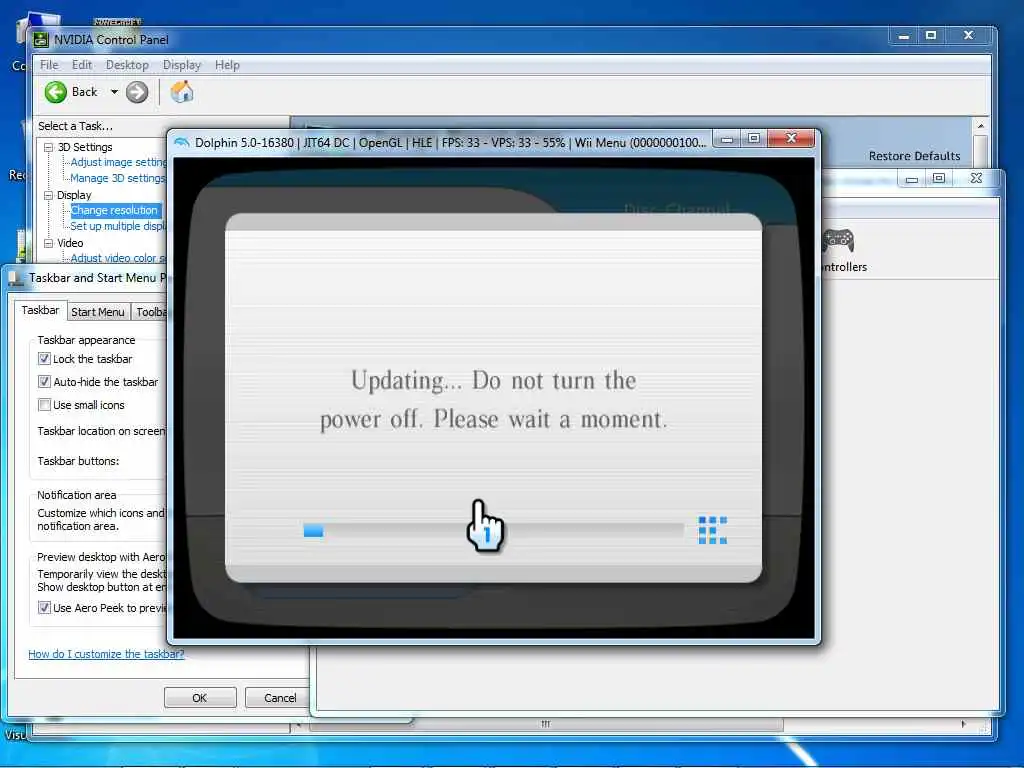Switch to the Toolbars tab
This screenshot has height=768, width=1024.
(x=151, y=312)
